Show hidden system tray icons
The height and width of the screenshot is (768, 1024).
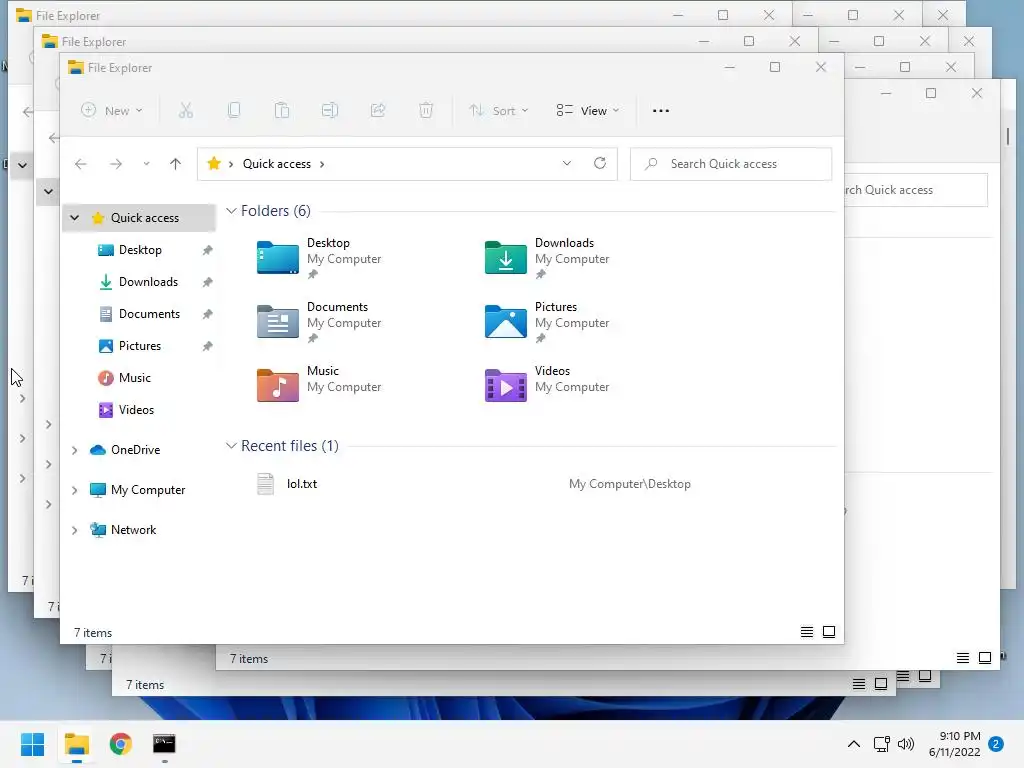pos(854,744)
